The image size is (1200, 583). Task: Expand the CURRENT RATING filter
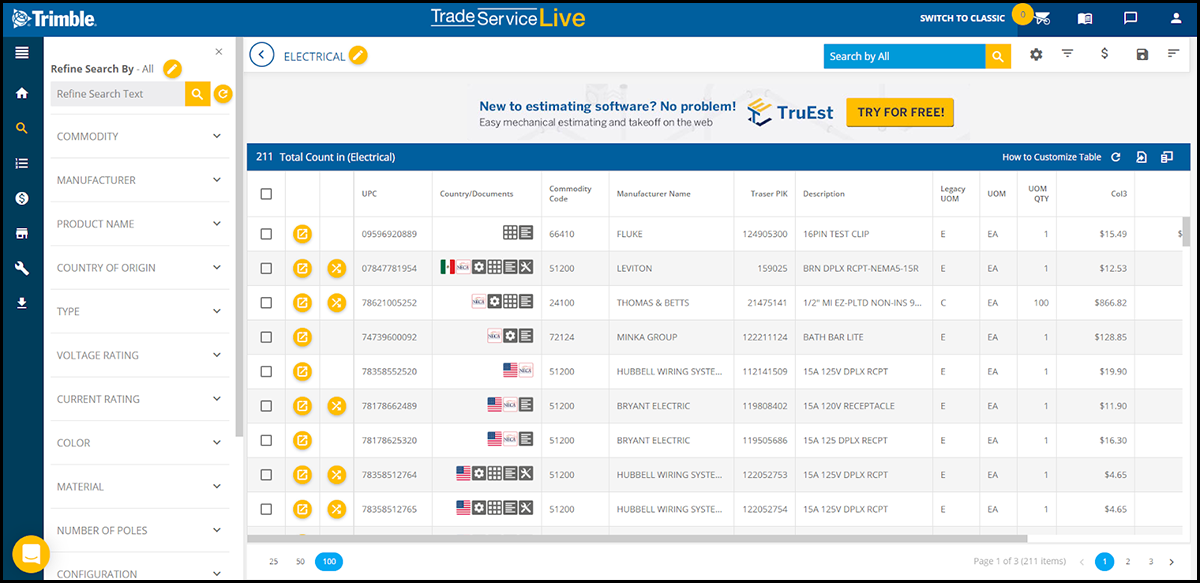(140, 399)
